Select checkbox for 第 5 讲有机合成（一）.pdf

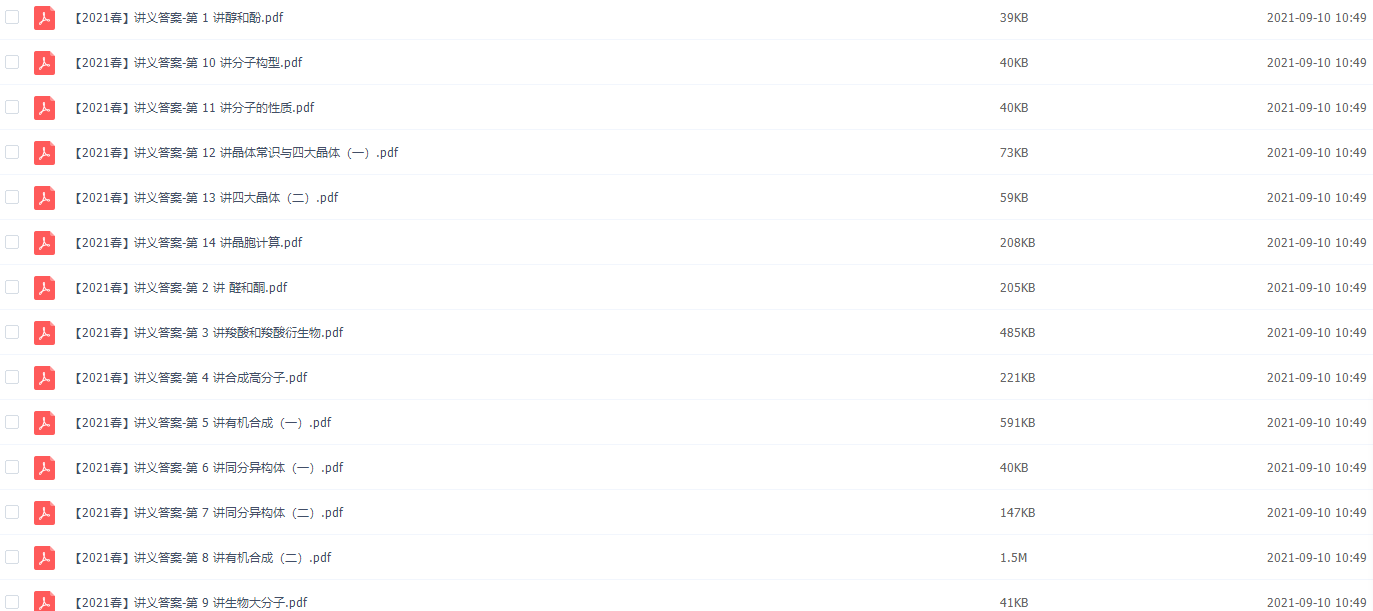point(12,422)
